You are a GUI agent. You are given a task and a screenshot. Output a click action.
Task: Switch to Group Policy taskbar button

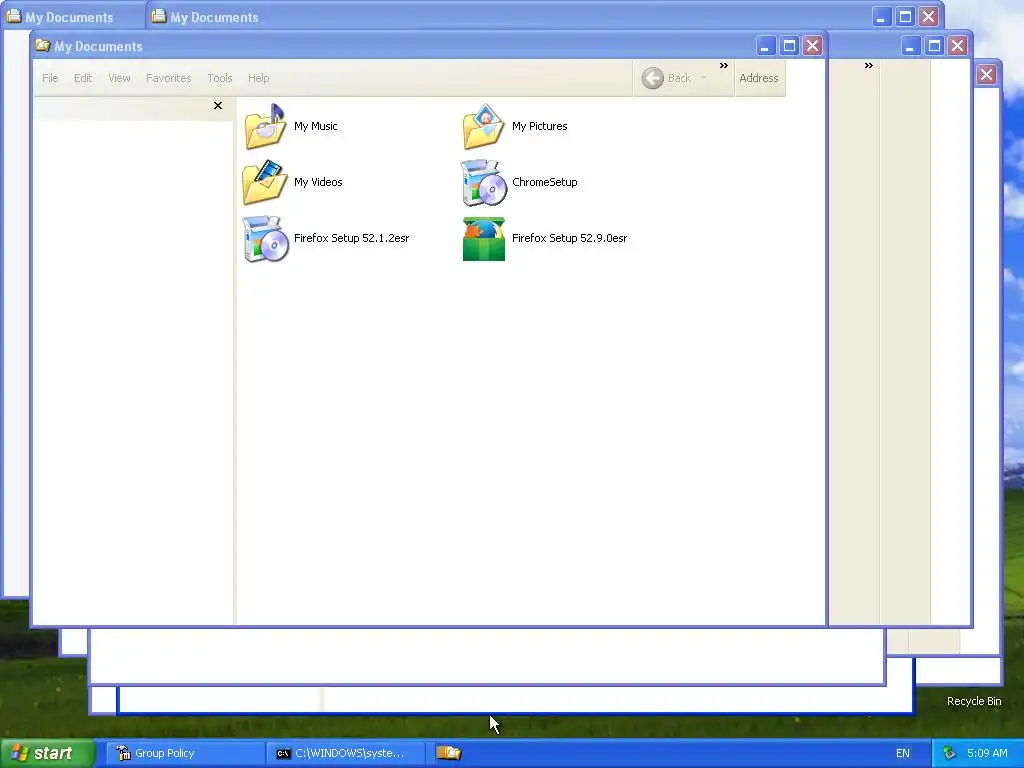pos(184,754)
